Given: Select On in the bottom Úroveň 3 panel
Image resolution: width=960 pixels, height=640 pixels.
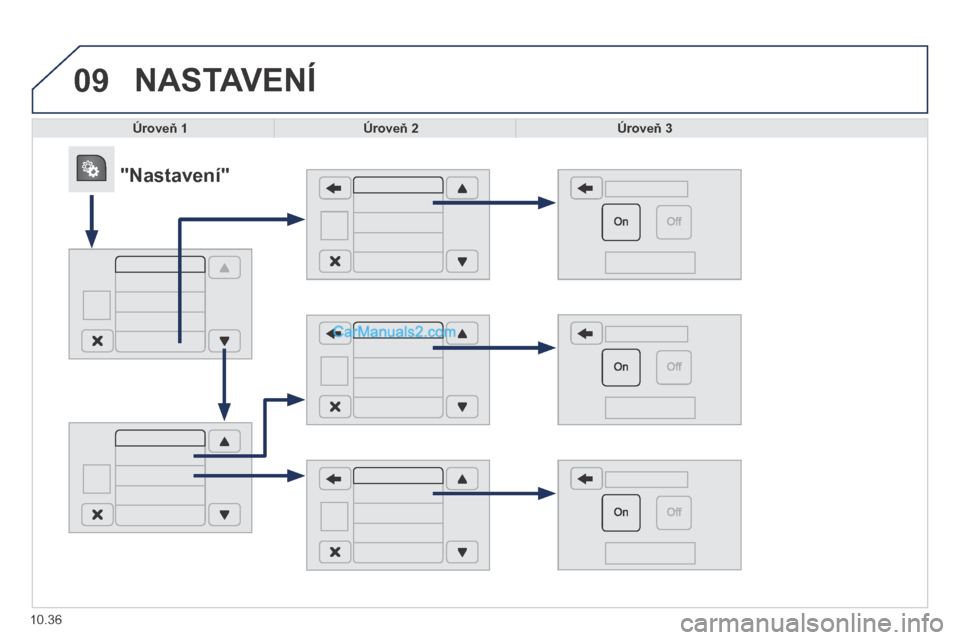Looking at the screenshot, I should [621, 512].
